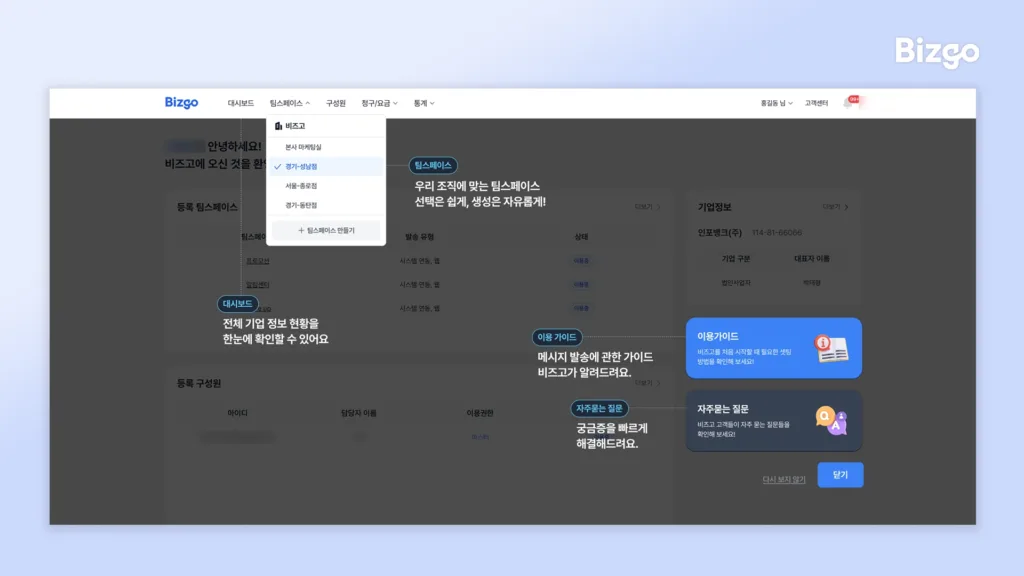The width and height of the screenshot is (1024, 576).
Task: Click the 등록 팀스페이스 heading
Action: pos(207,207)
